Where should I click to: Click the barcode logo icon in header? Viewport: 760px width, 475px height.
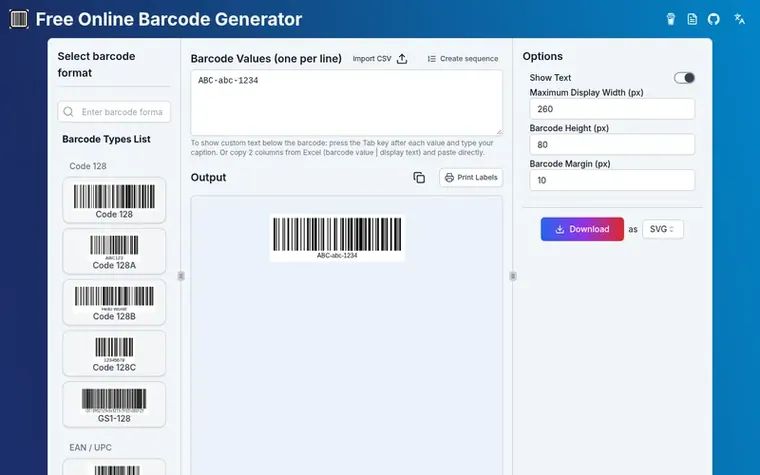pos(19,19)
